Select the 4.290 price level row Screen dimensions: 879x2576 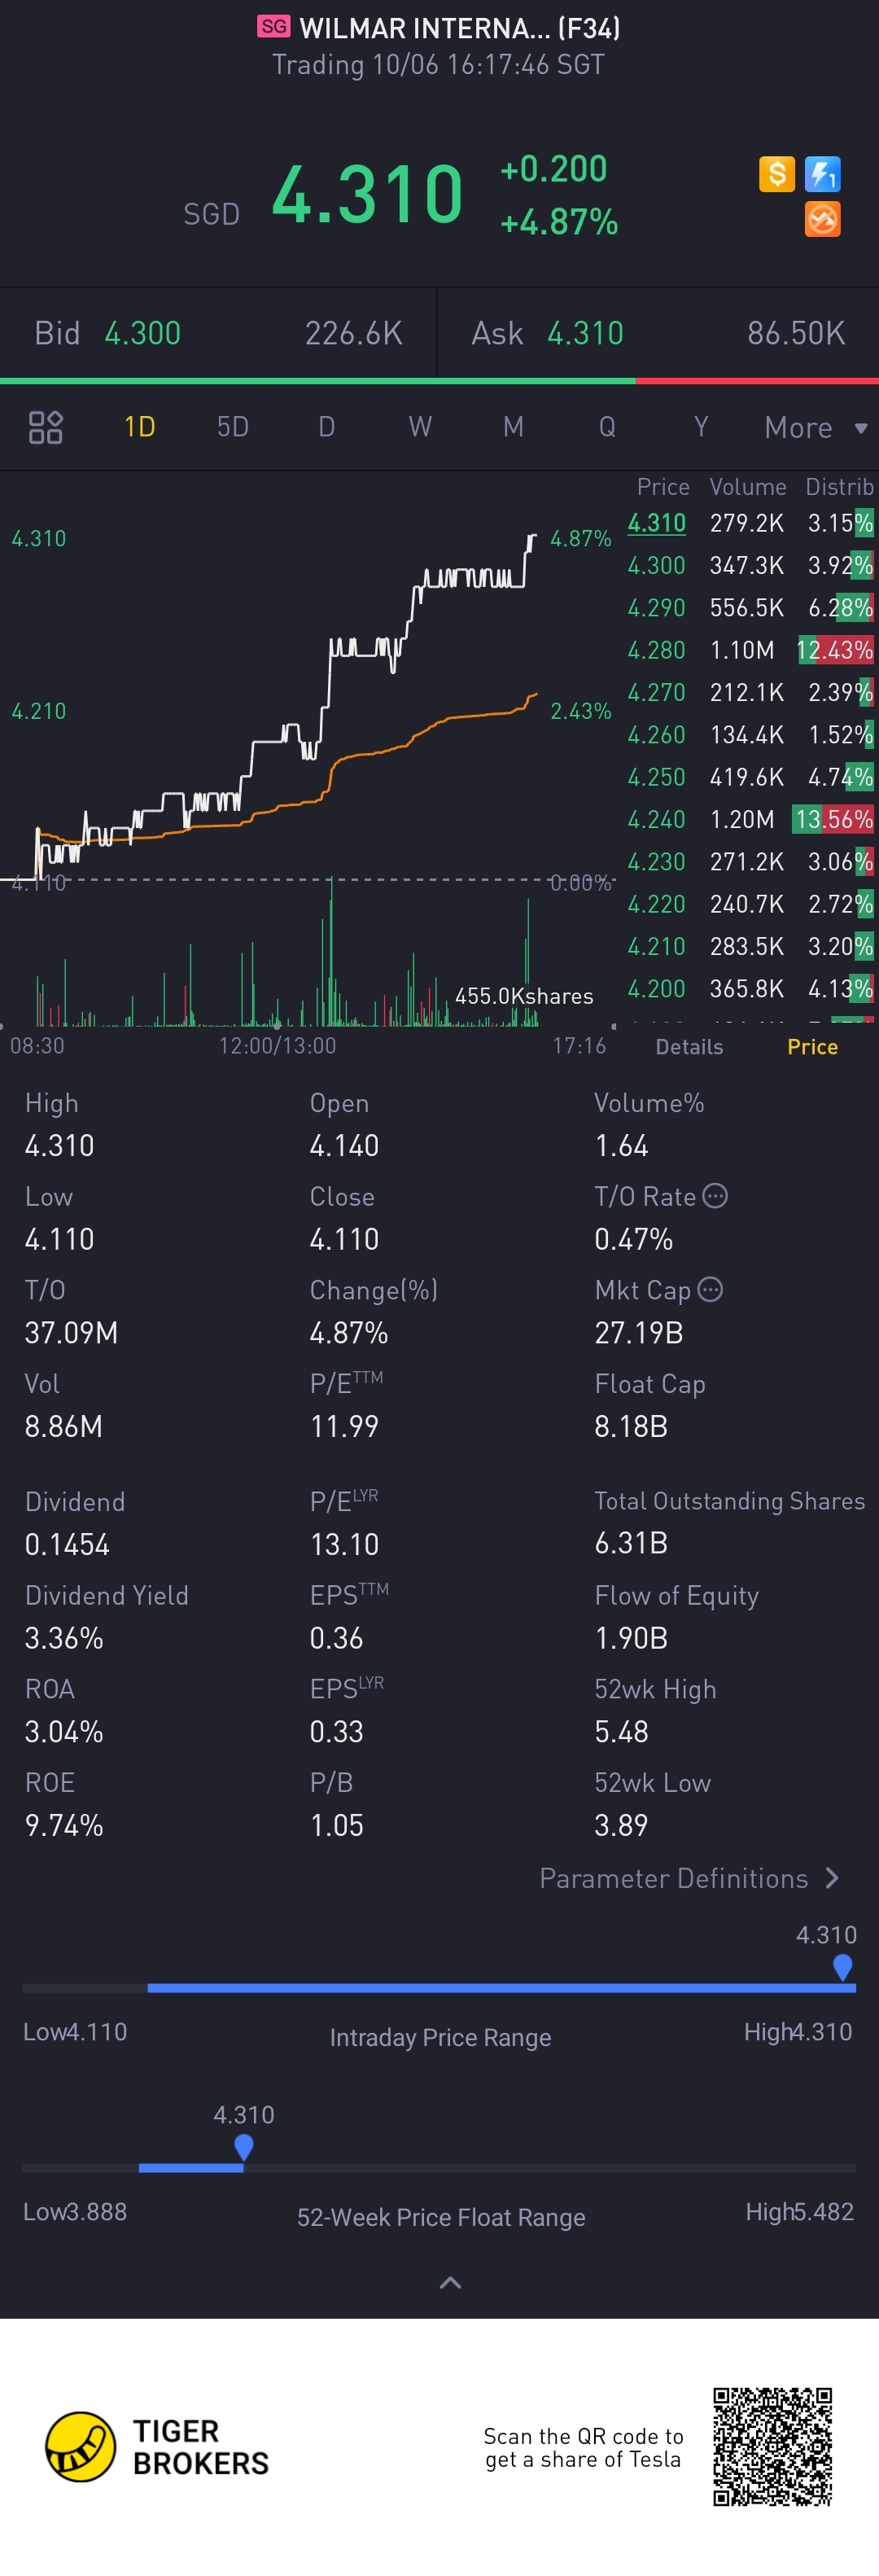pos(750,608)
